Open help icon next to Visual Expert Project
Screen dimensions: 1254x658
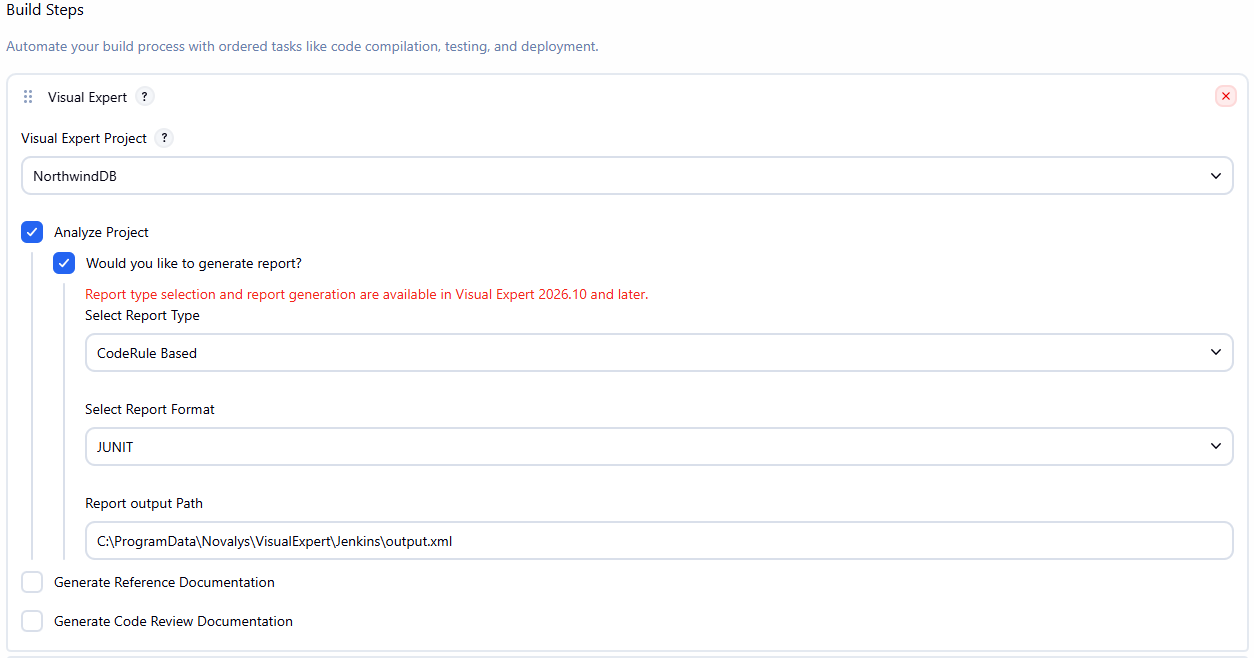coord(164,138)
